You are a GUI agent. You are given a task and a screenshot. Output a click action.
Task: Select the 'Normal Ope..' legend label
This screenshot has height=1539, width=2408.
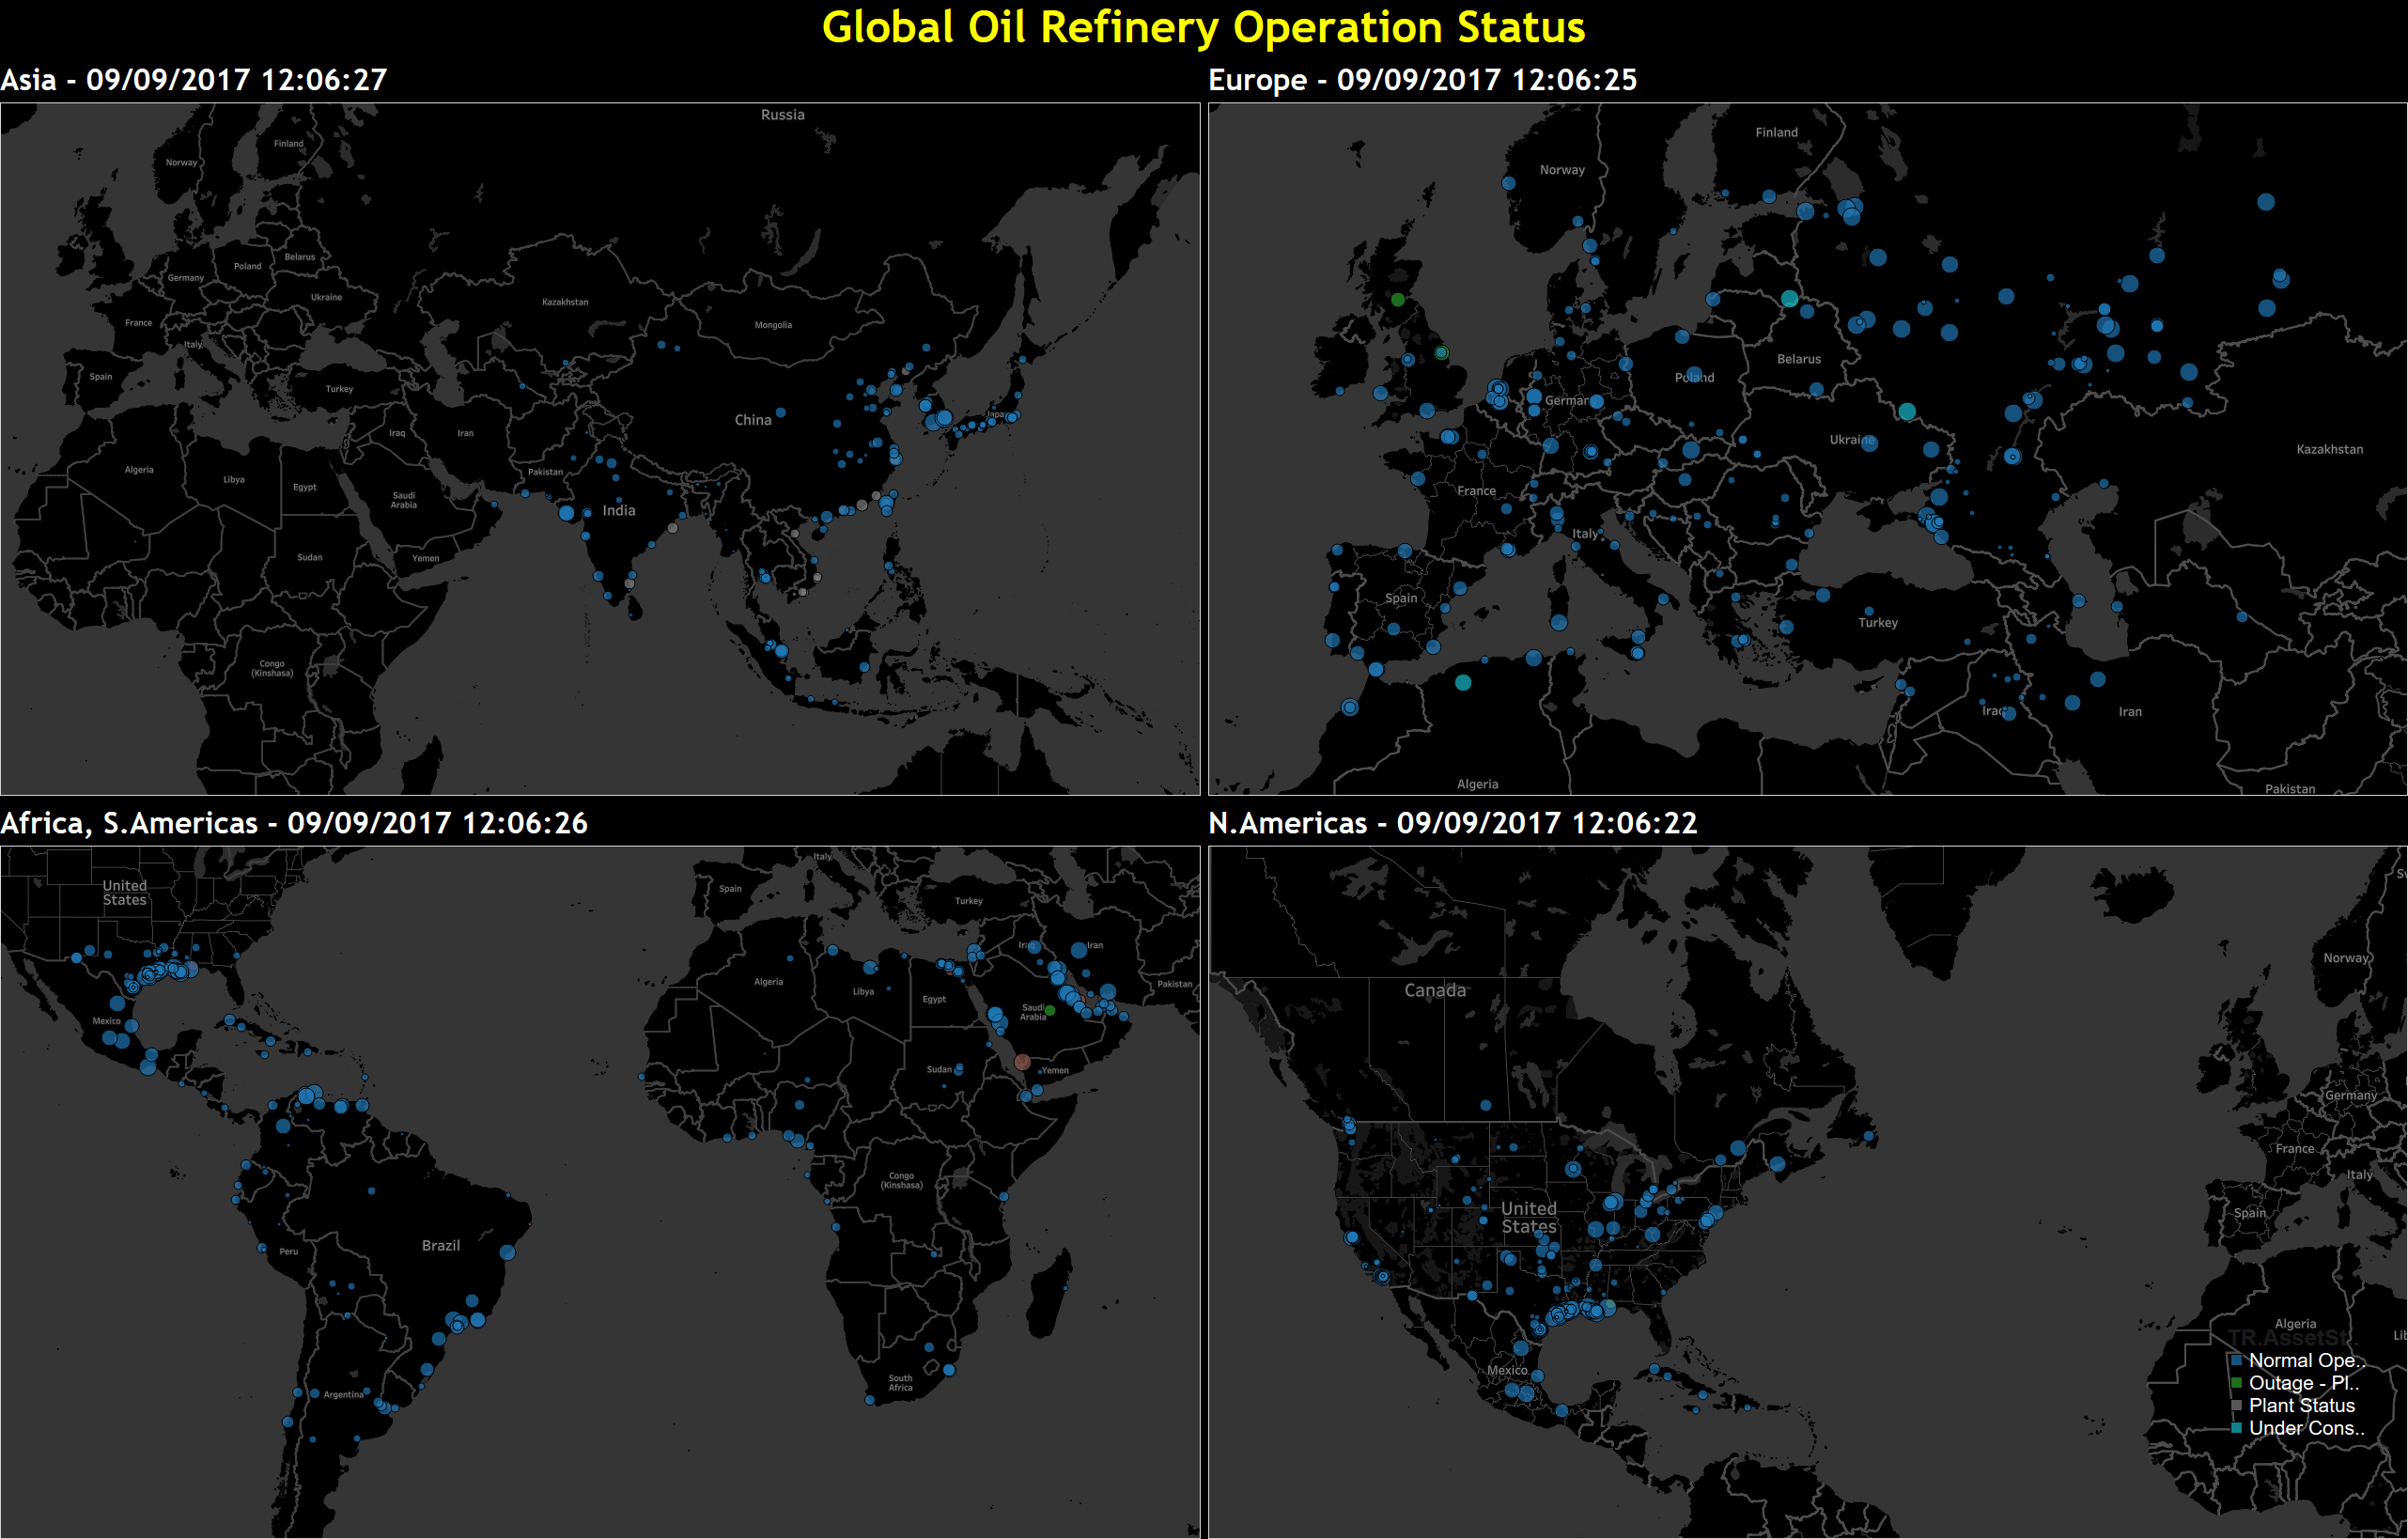[2307, 1361]
